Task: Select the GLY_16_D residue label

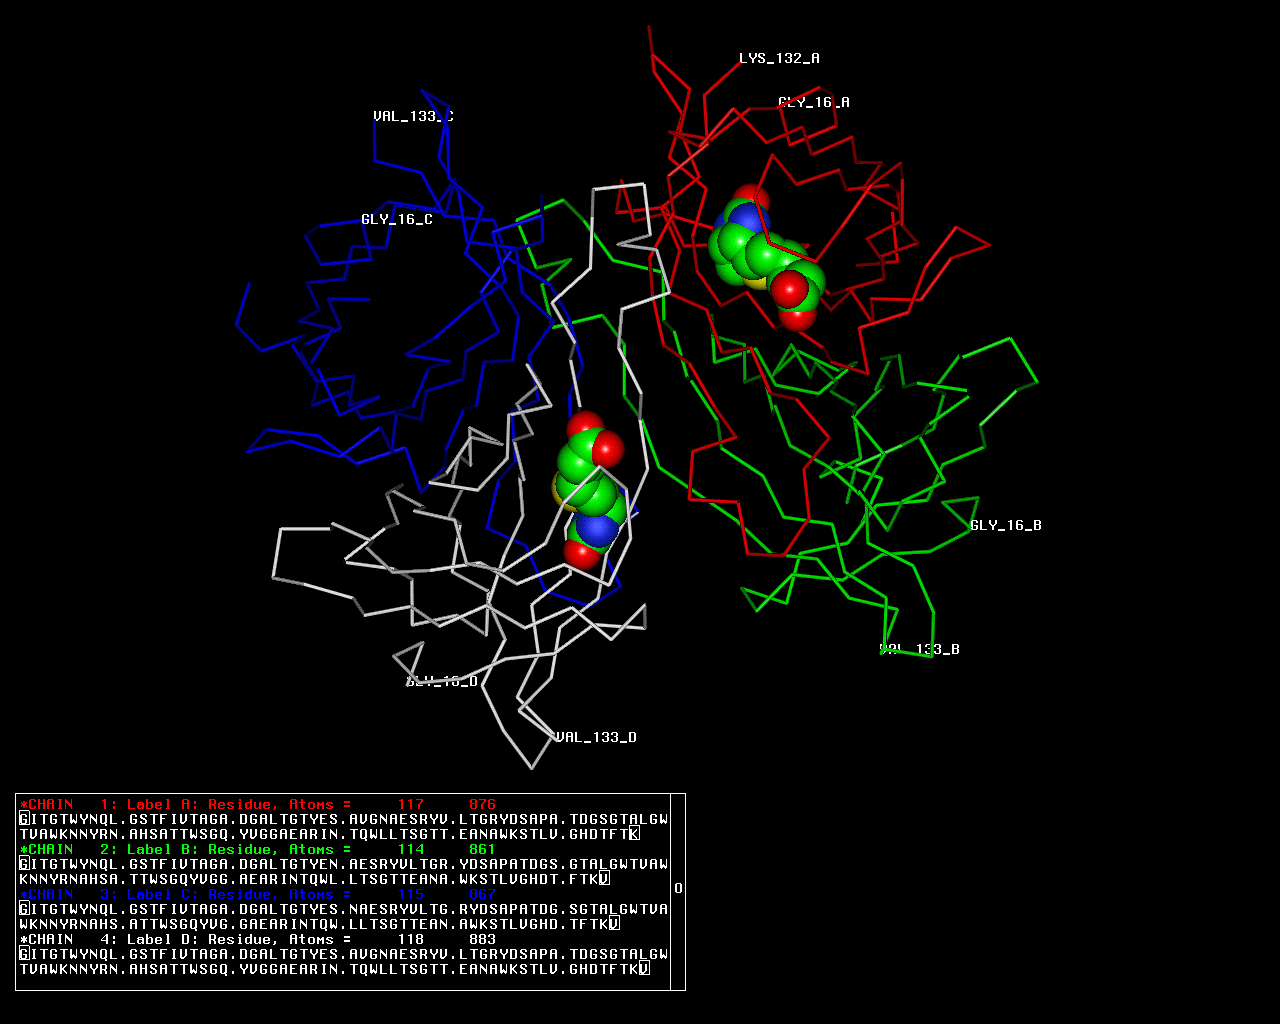Action: (441, 681)
